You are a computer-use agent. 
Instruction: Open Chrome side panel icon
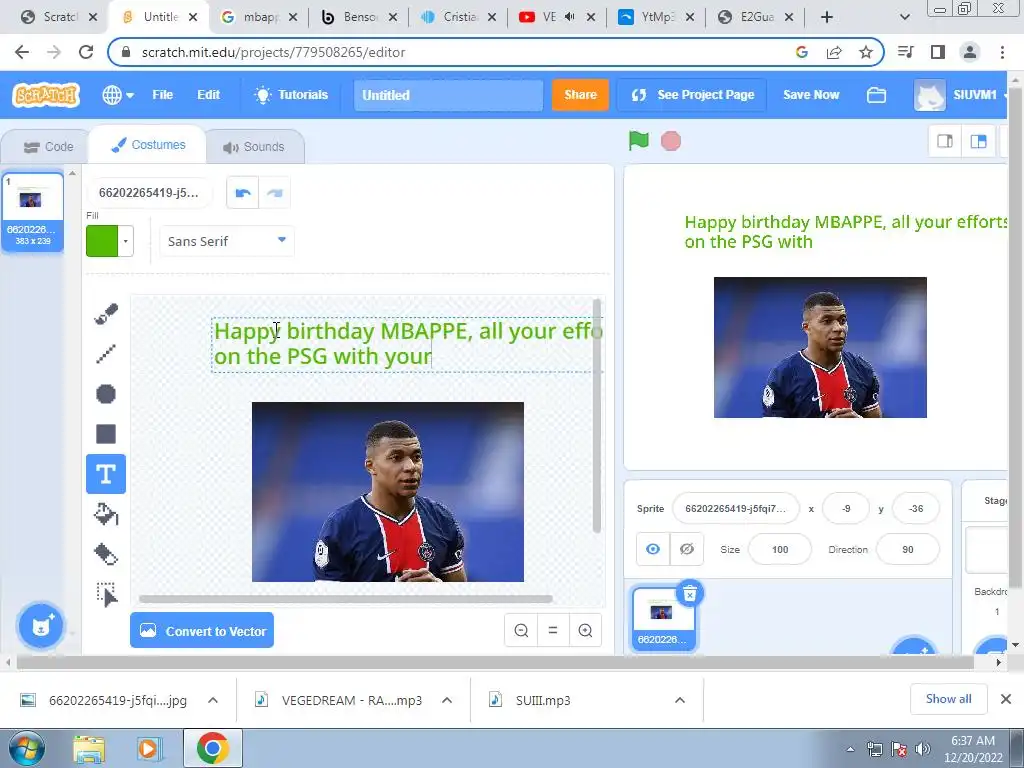tap(938, 52)
